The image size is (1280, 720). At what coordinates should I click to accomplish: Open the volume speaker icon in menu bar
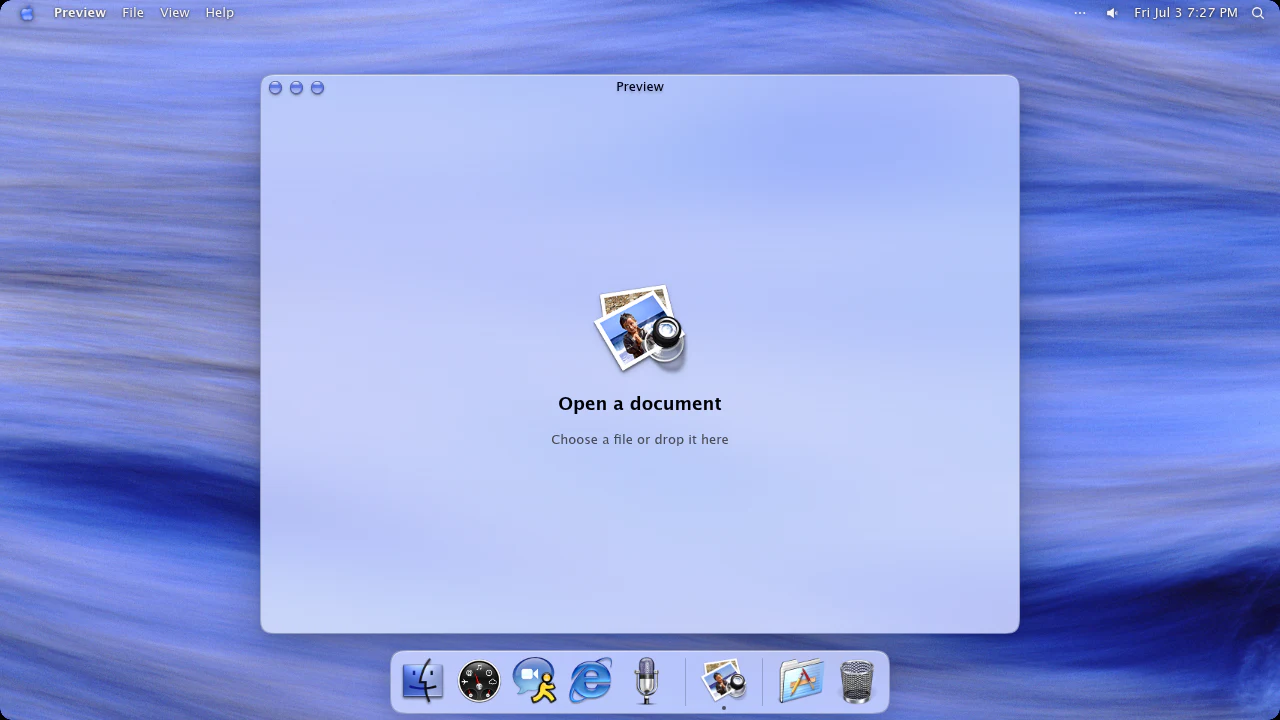point(1112,13)
